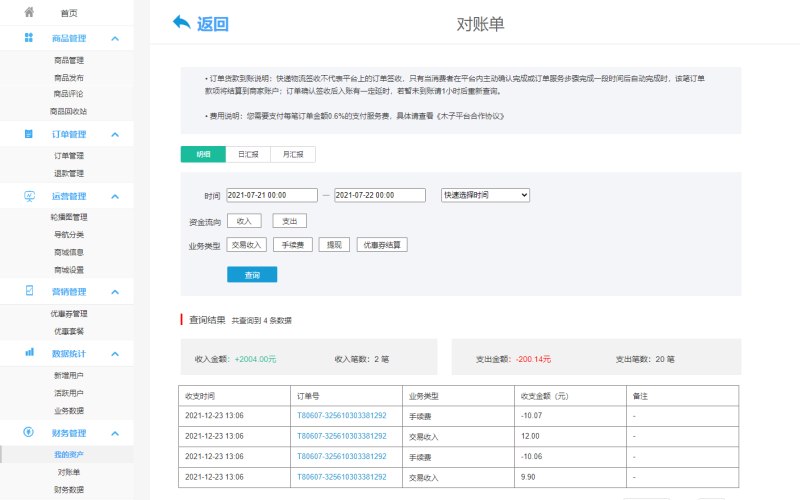This screenshot has width=800, height=500.
Task: Click the 订单管理 section icon
Action: pyautogui.click(x=29, y=134)
